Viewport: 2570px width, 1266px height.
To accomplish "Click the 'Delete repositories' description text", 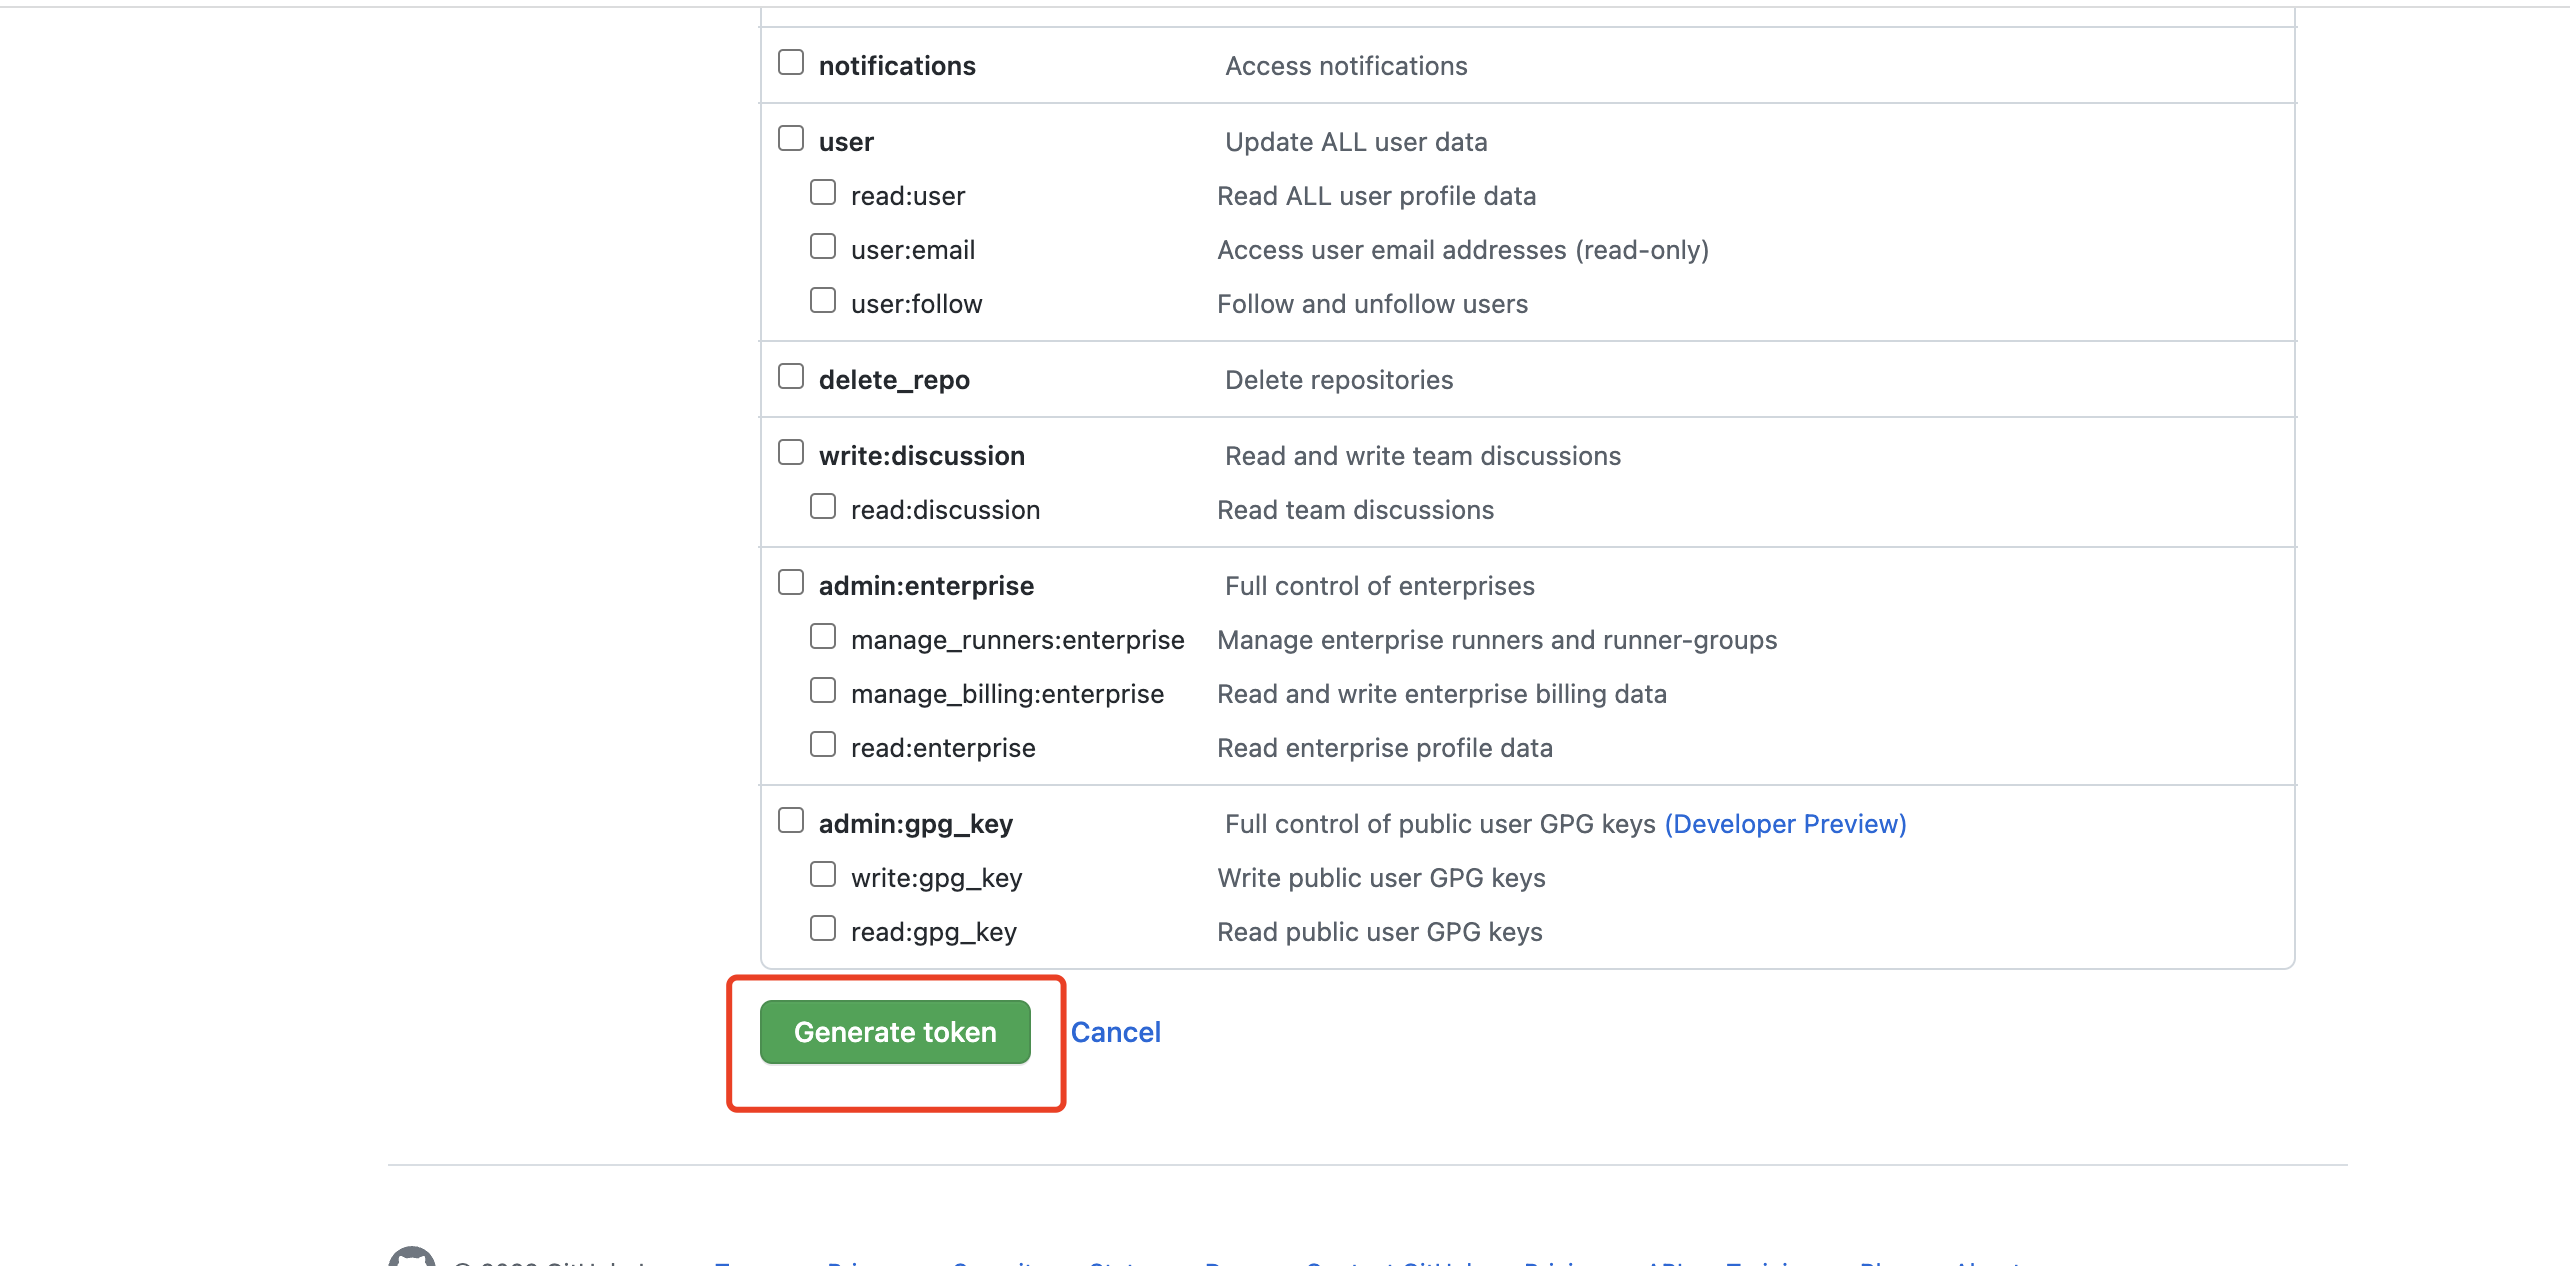I will click(x=1339, y=380).
